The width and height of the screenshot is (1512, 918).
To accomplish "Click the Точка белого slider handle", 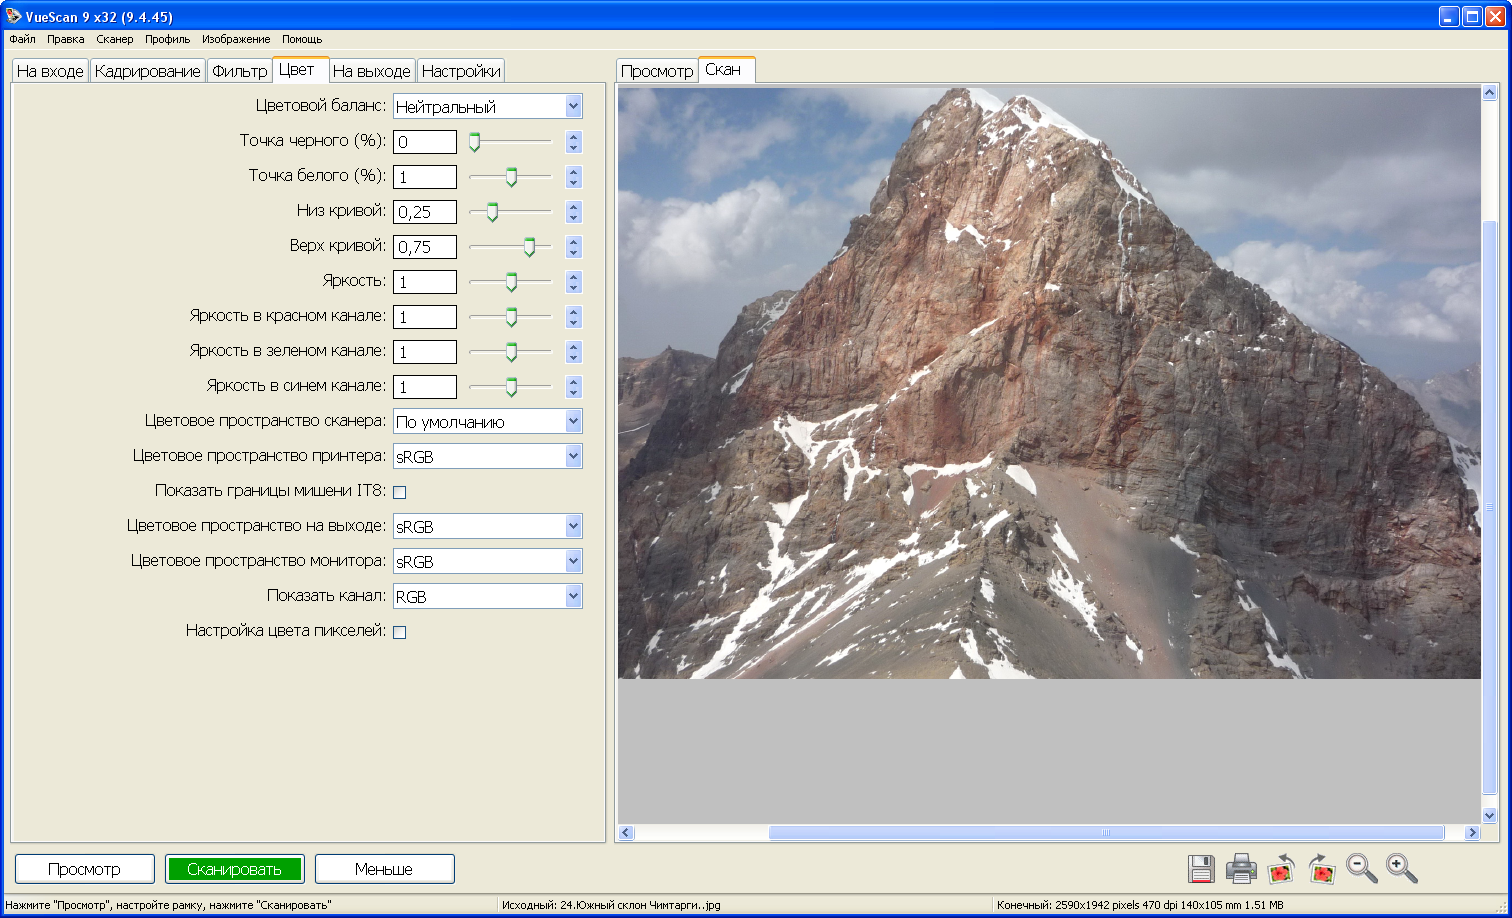I will click(511, 177).
